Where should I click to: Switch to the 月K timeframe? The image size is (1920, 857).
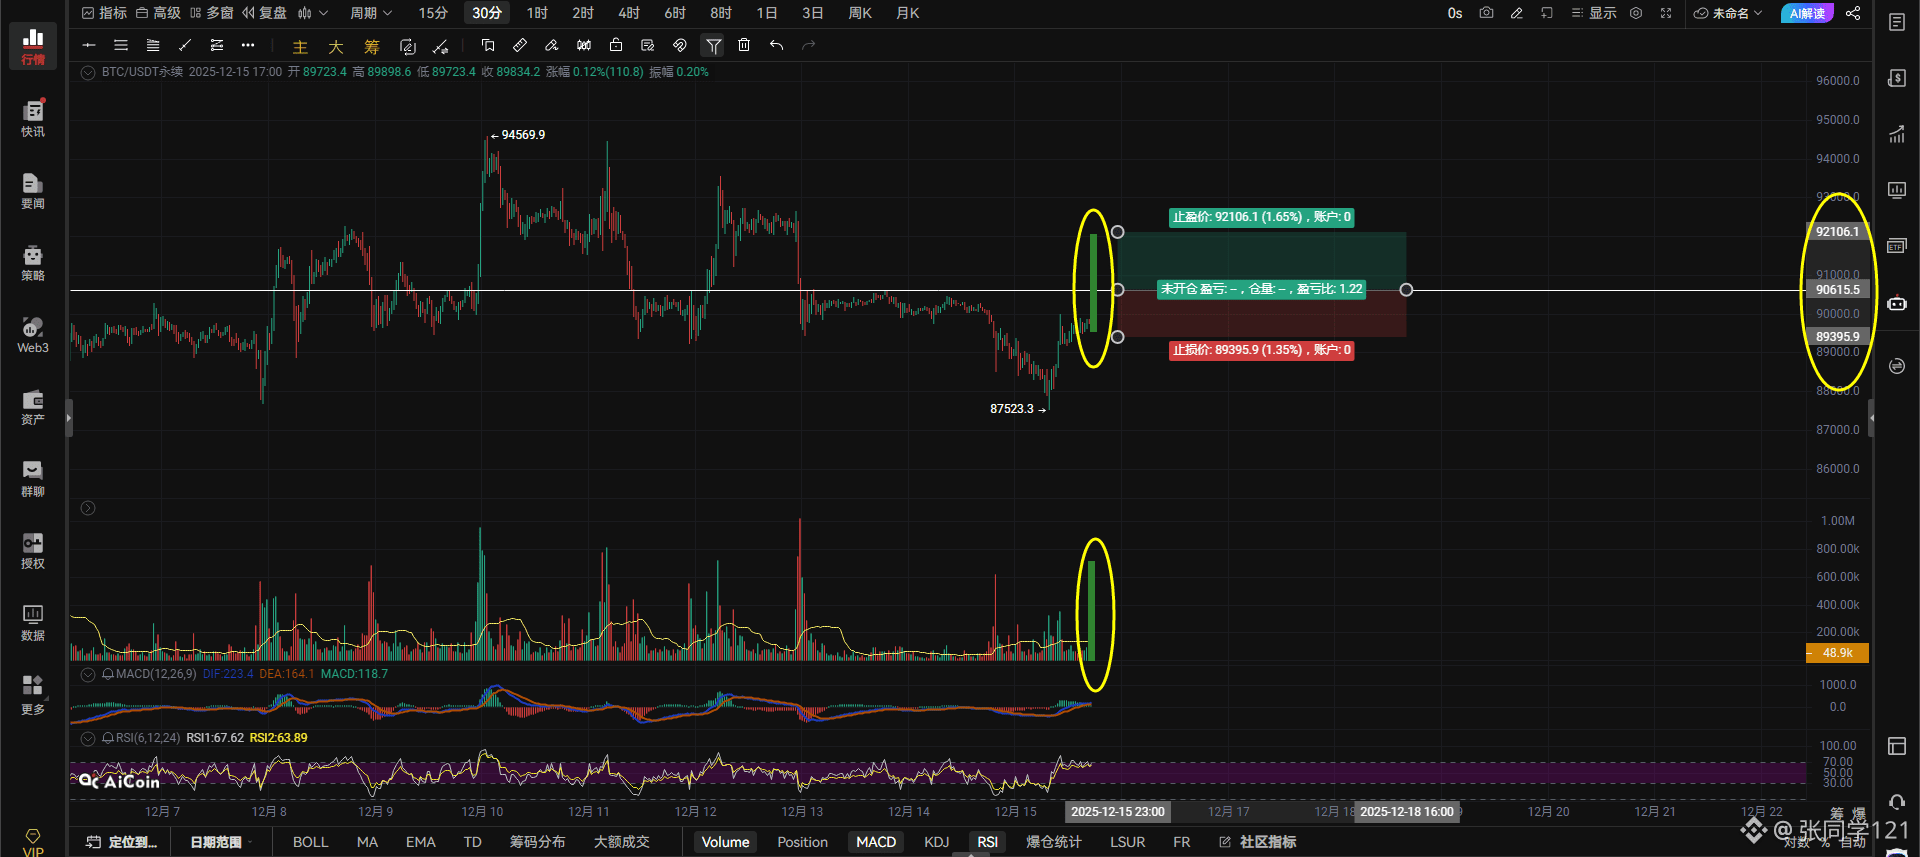pyautogui.click(x=907, y=13)
